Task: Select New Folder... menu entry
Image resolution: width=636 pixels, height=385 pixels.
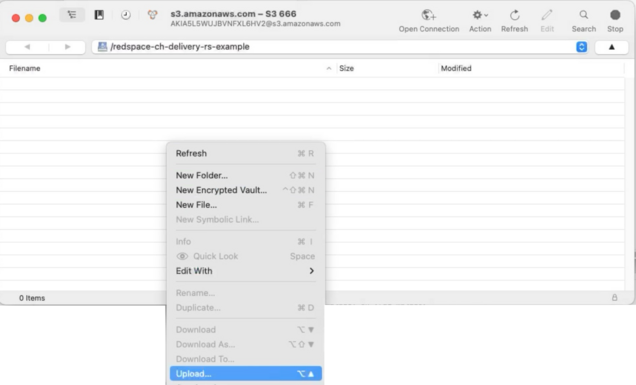Action: coord(245,175)
